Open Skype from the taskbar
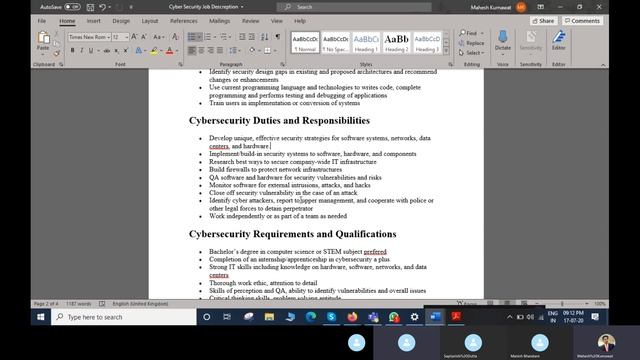Screen dimensions: 640x360 331,317
